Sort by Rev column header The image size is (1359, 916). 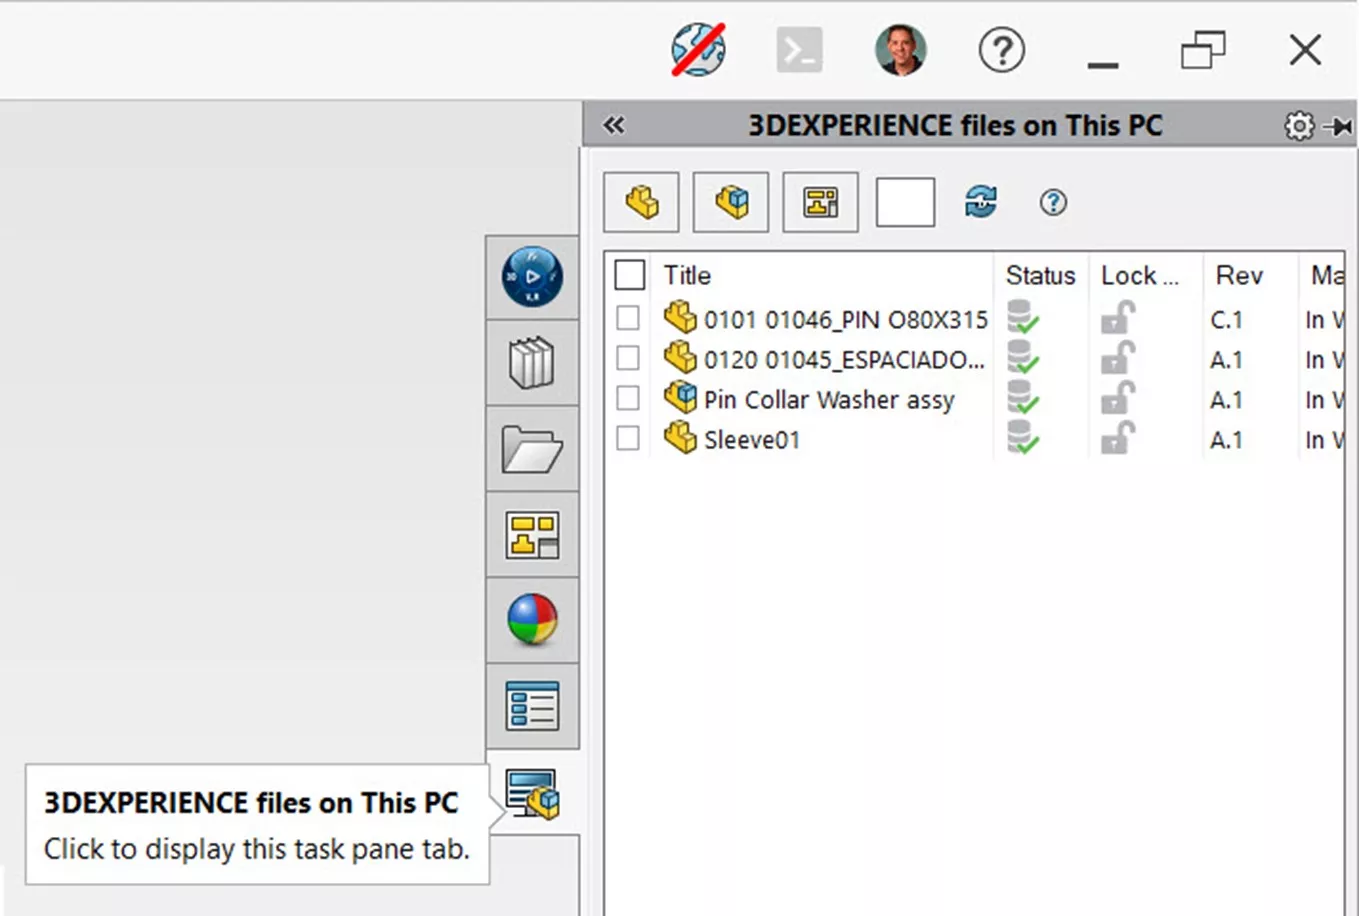coord(1239,275)
